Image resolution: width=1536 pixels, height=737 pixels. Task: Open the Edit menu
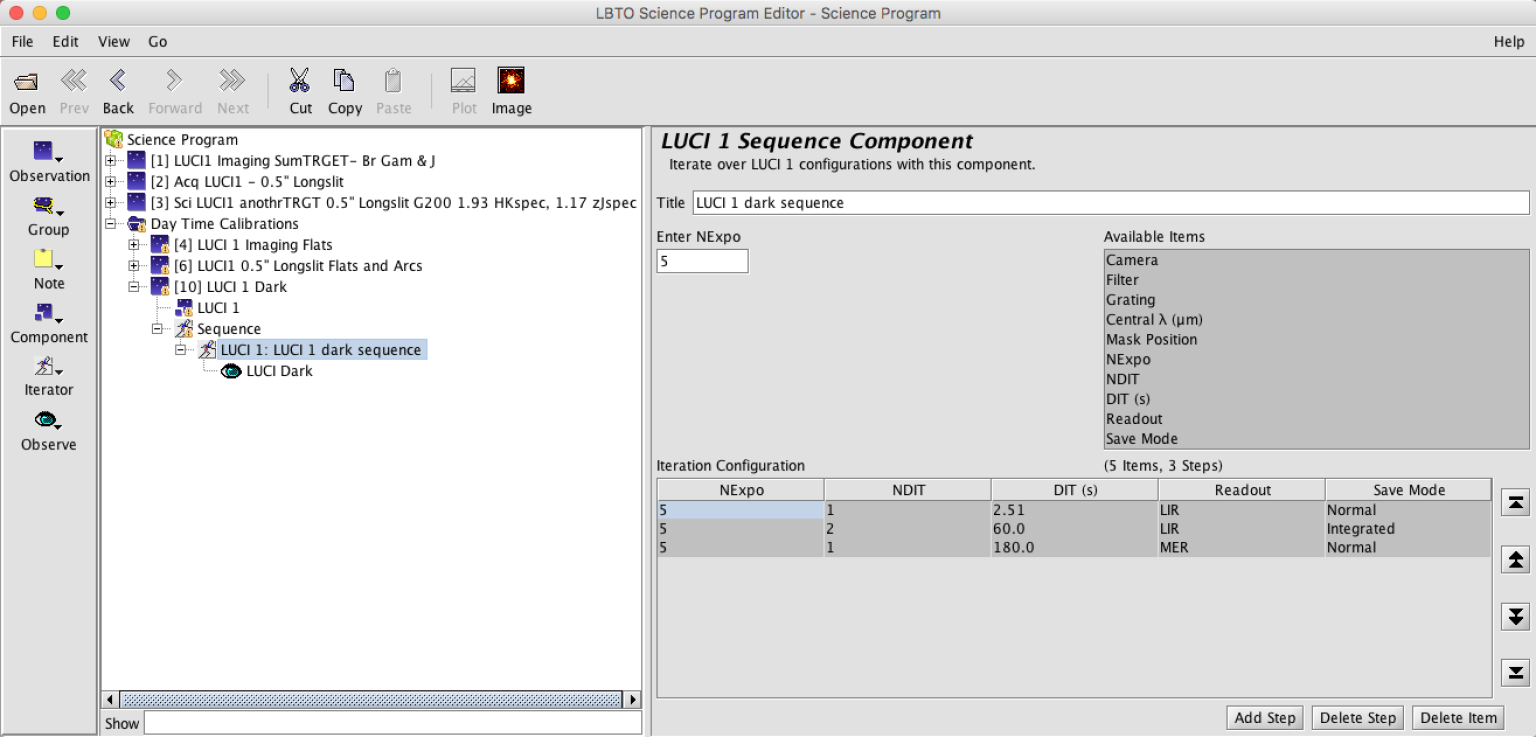tap(66, 42)
